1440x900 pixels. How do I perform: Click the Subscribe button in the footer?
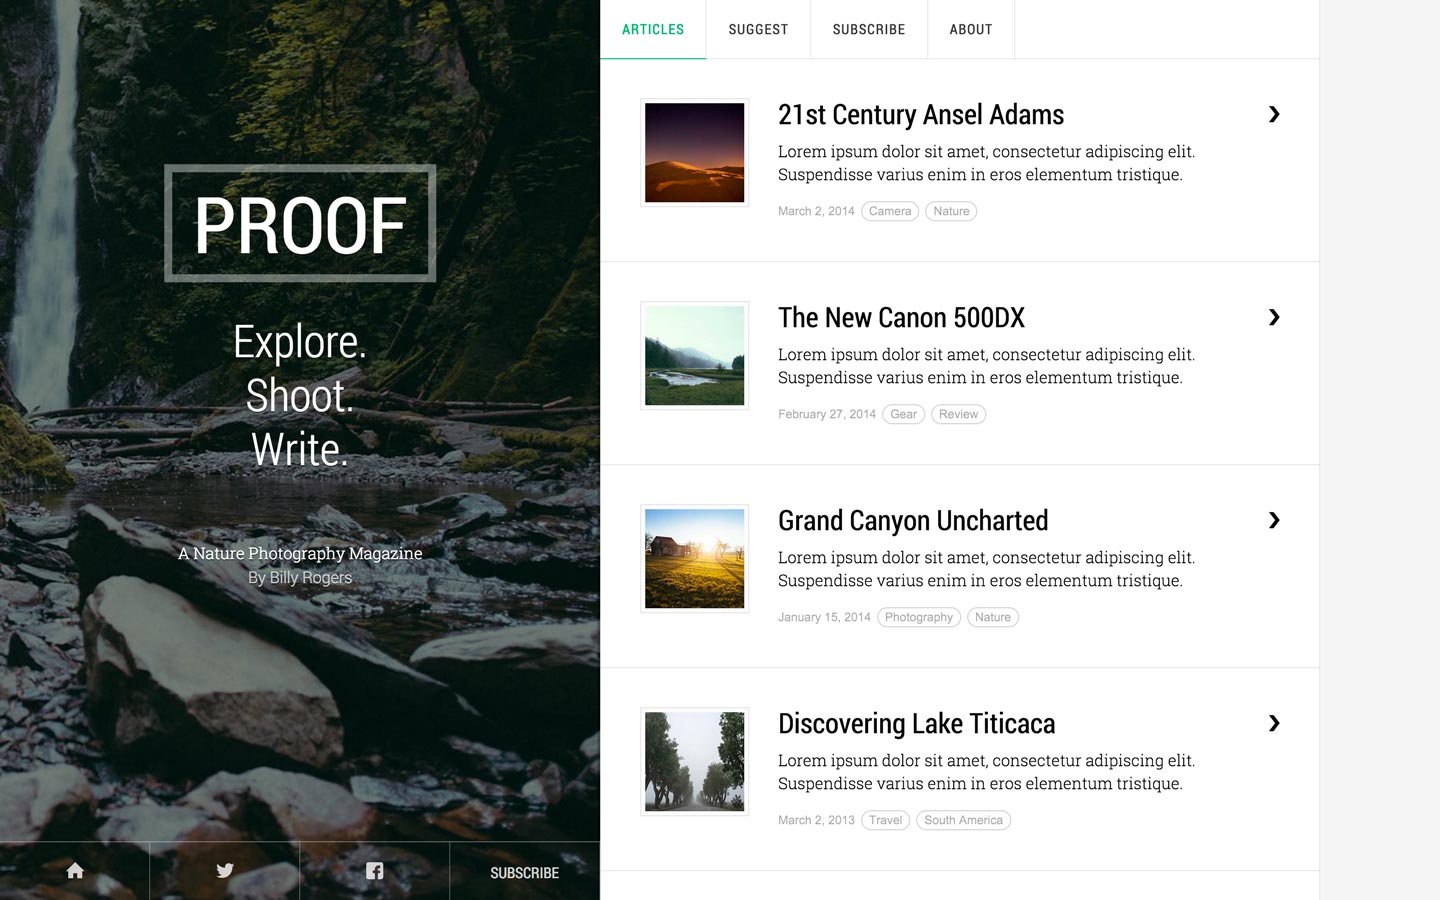[x=524, y=871]
